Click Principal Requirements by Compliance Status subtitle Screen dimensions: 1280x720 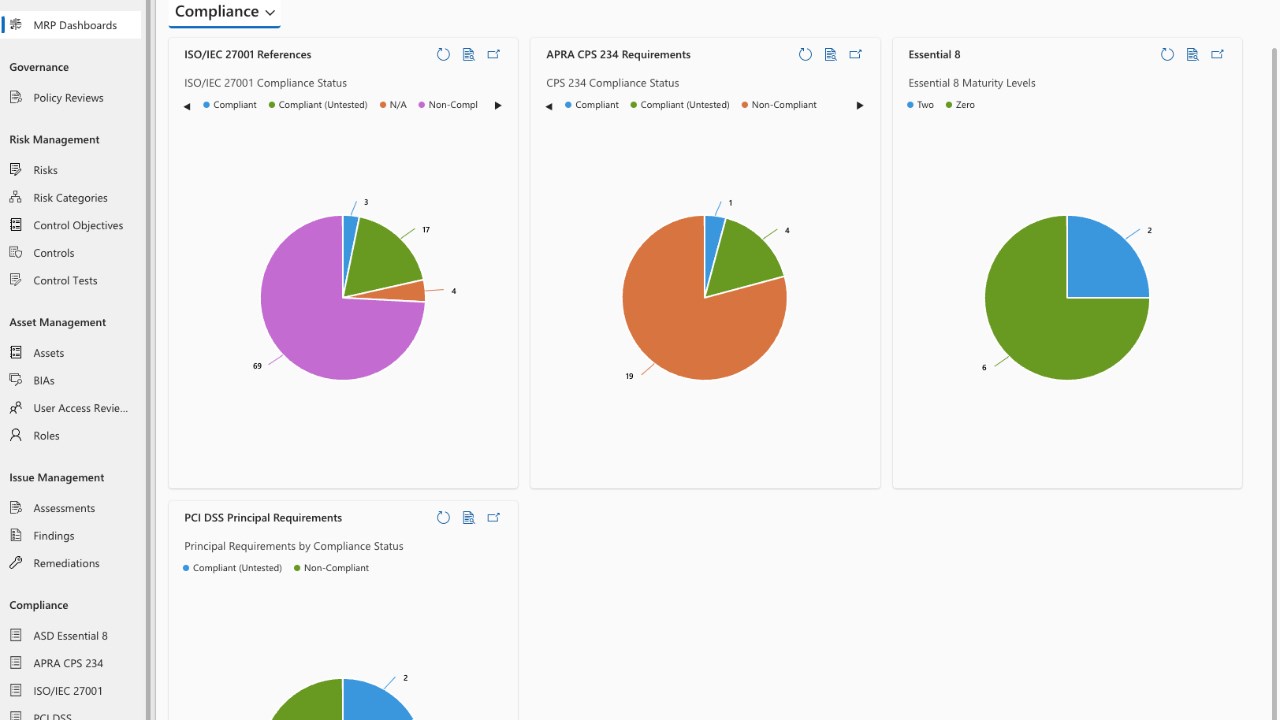[x=294, y=546]
